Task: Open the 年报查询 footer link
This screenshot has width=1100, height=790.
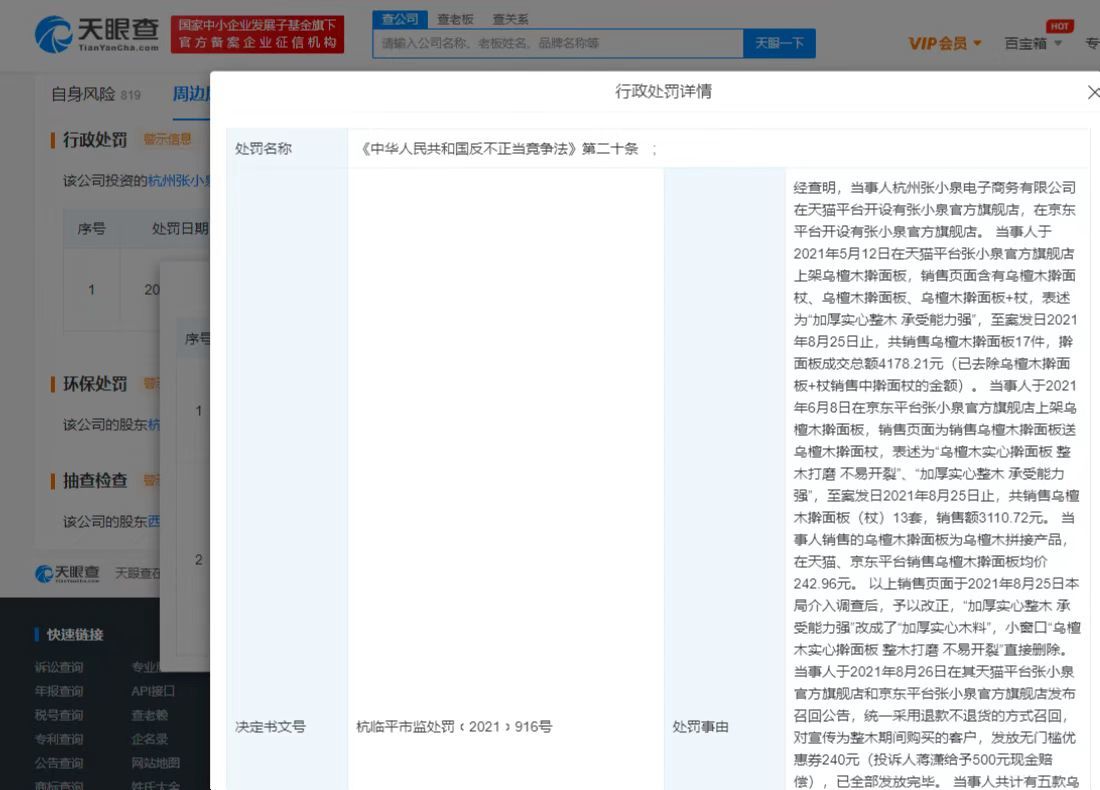Action: [x=59, y=691]
